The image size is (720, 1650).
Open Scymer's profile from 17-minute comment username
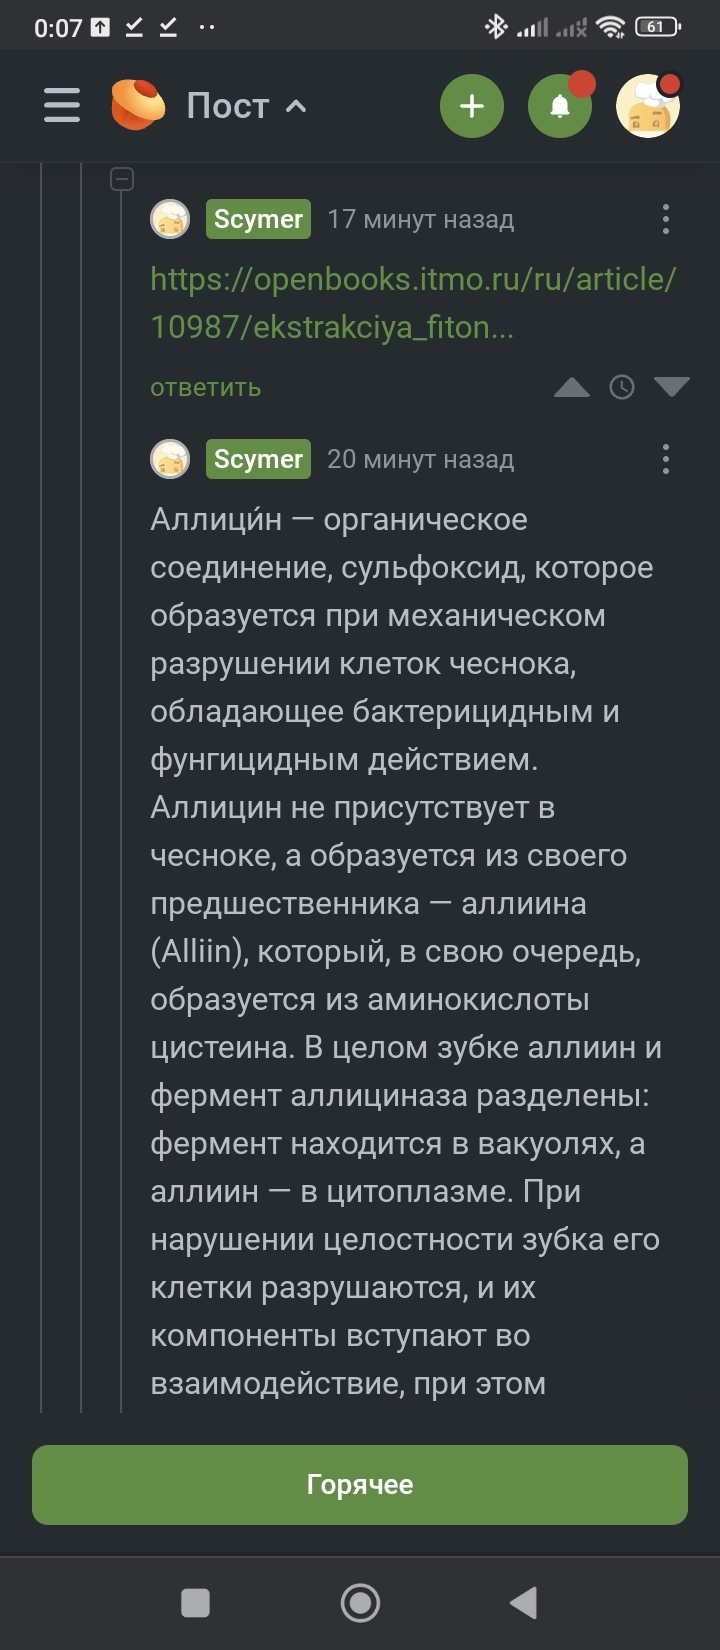tap(258, 219)
